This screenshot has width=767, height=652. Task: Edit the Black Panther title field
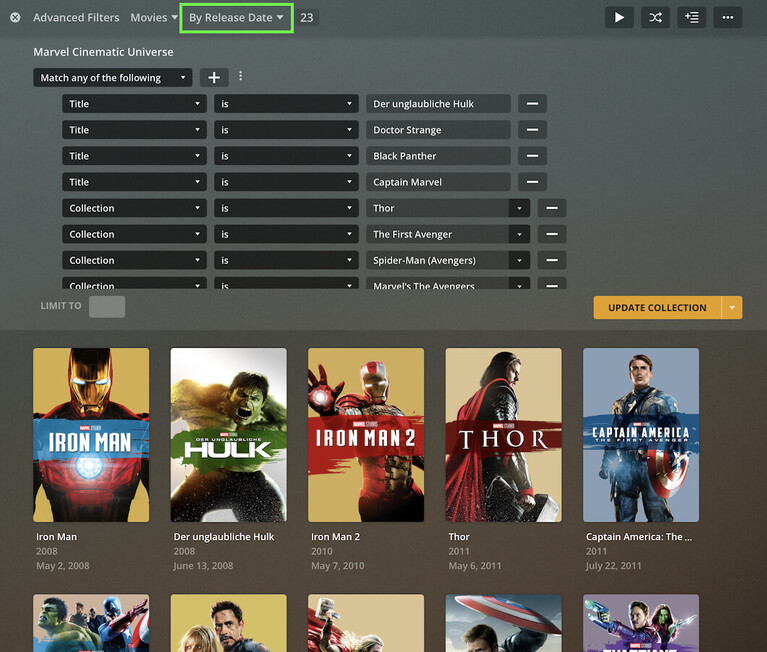(438, 156)
